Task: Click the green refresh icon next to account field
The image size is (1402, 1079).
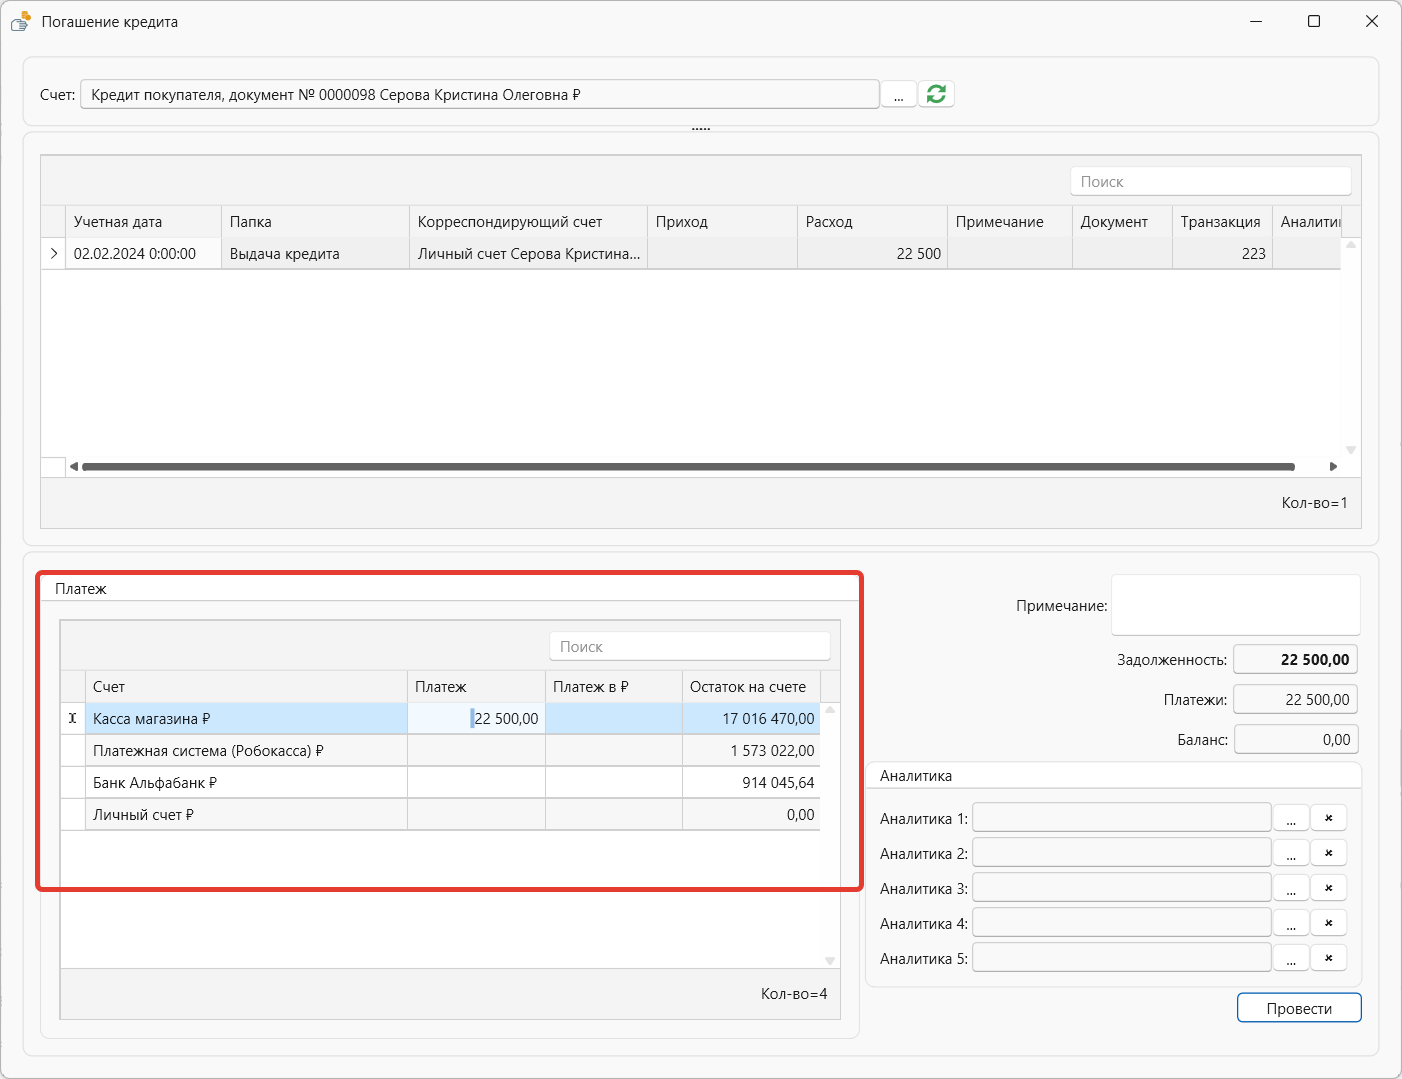Action: click(936, 94)
